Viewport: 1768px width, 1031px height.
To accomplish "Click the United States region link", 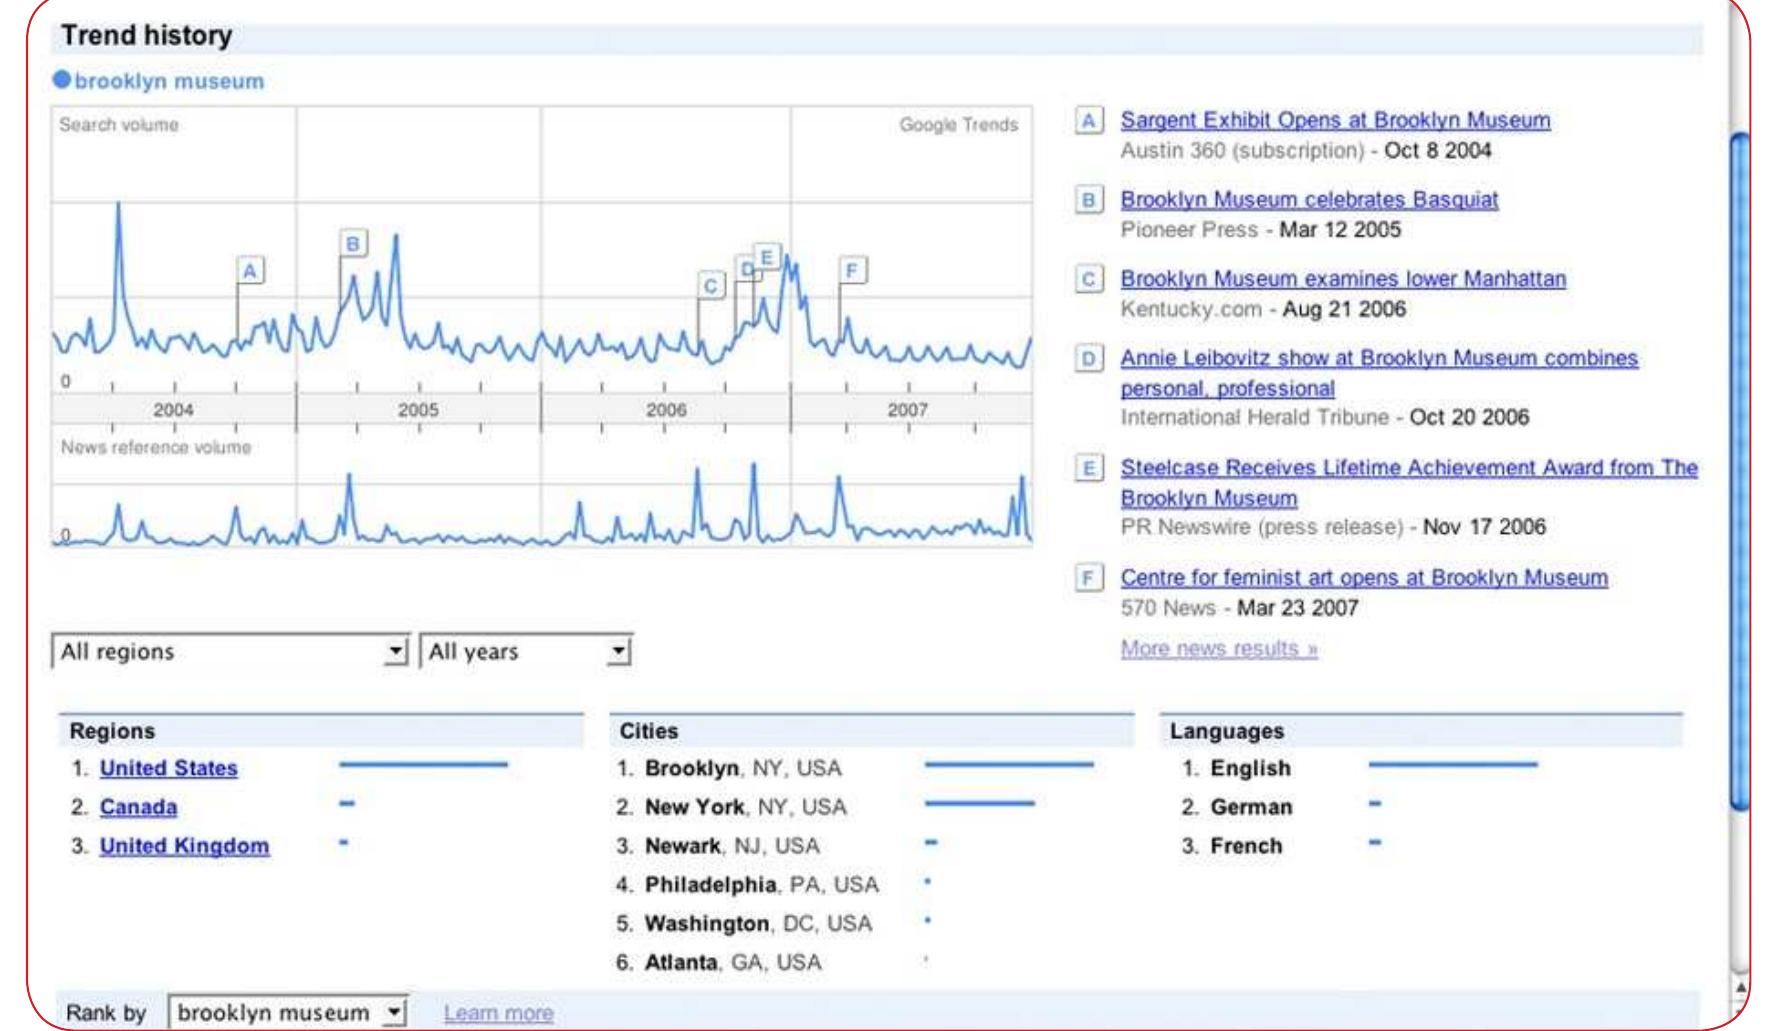I will [x=168, y=769].
